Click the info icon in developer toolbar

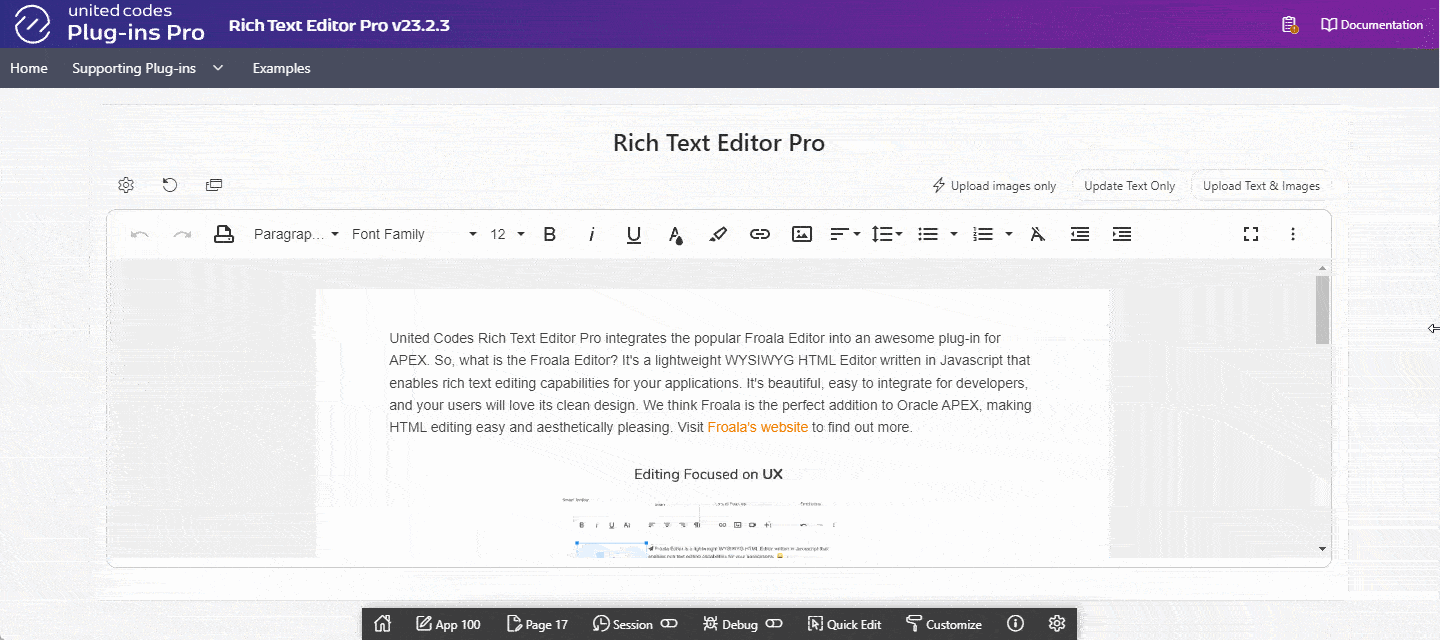(x=1015, y=624)
